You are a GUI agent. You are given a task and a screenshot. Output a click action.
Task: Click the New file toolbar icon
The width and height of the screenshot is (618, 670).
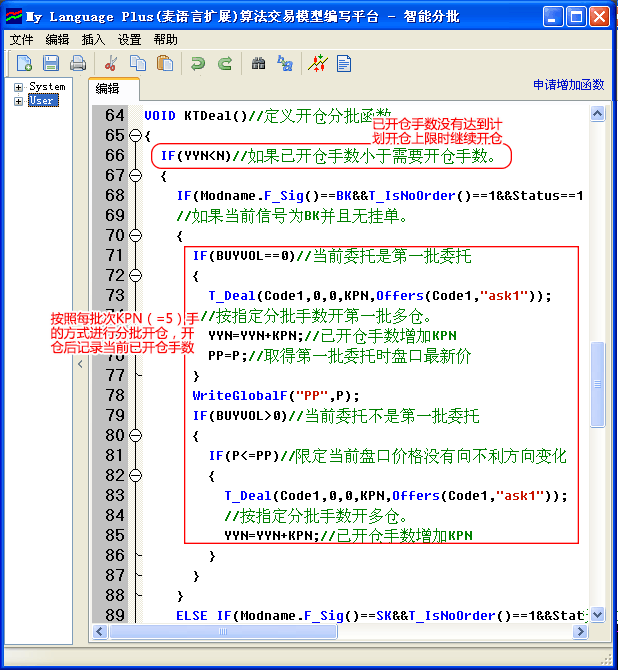pos(25,64)
